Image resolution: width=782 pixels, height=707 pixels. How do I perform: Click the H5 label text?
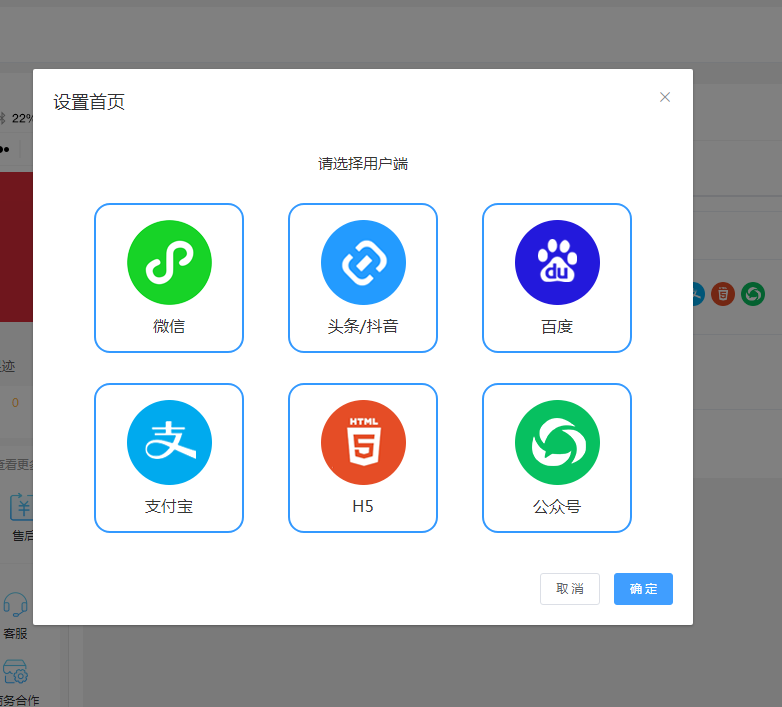tap(363, 507)
